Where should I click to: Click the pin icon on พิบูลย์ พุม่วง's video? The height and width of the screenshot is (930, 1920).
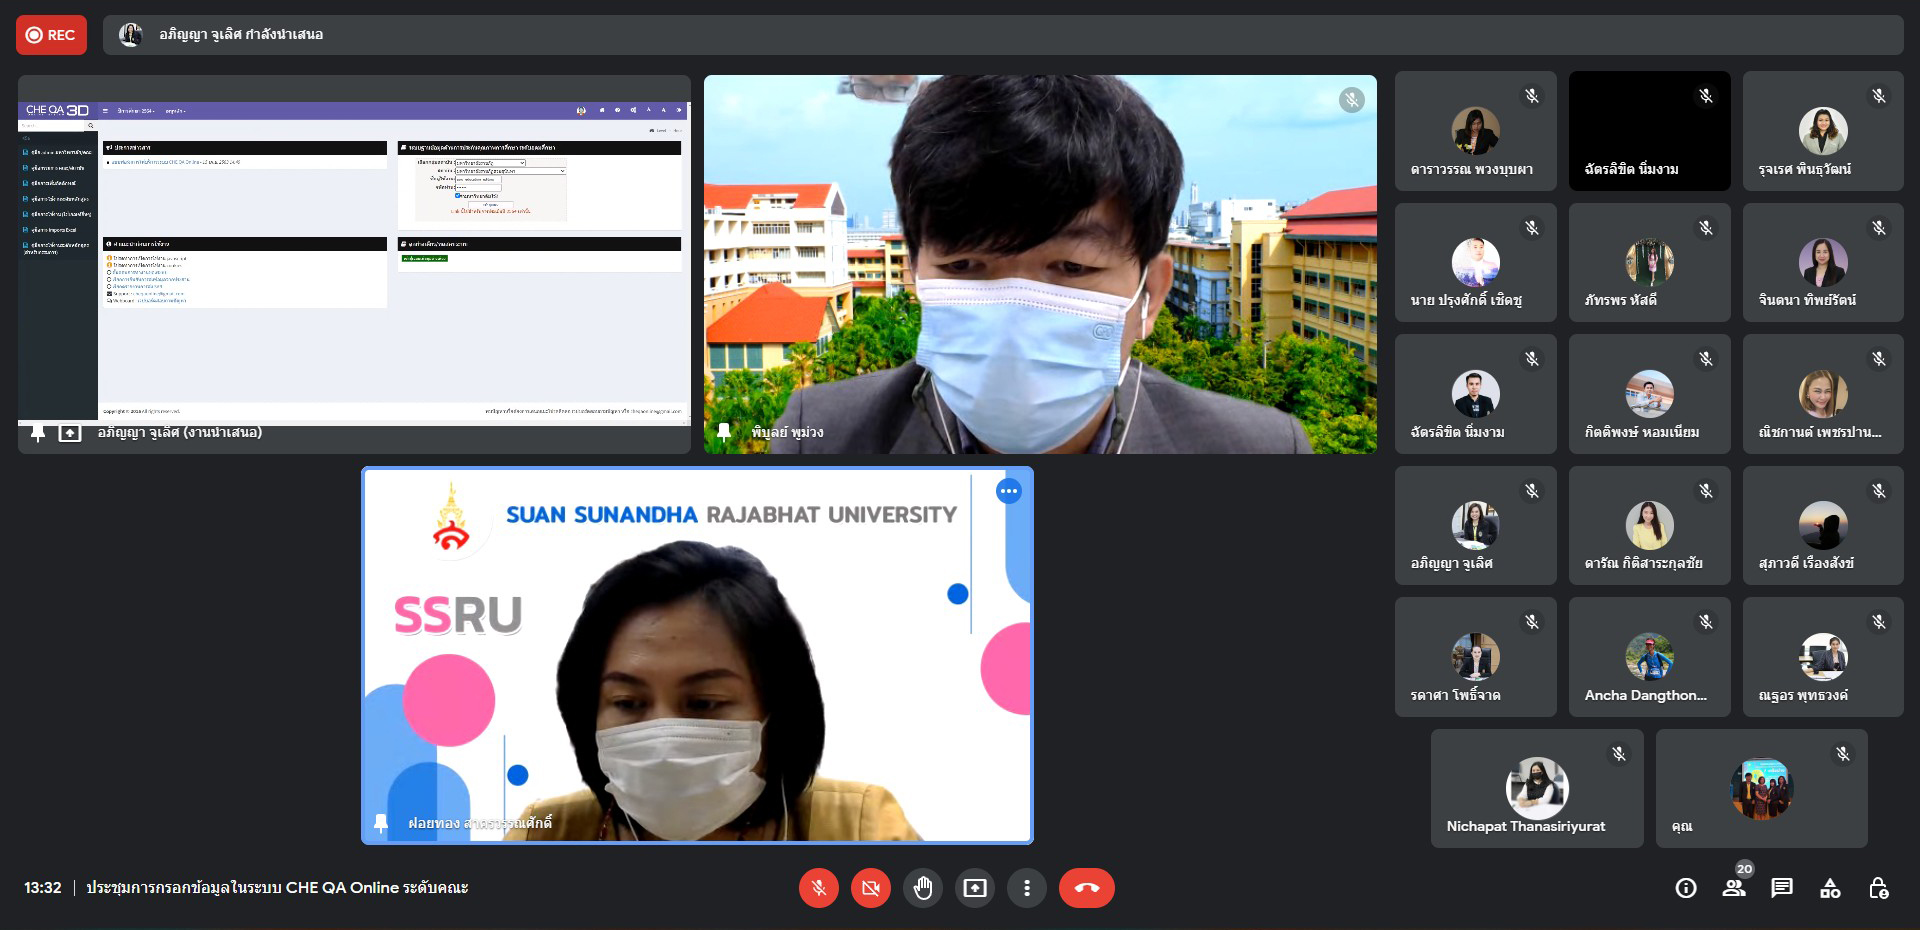click(x=724, y=432)
